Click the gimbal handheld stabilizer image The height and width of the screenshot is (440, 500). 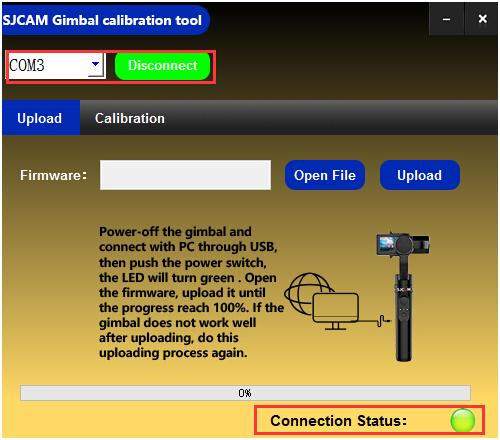403,297
